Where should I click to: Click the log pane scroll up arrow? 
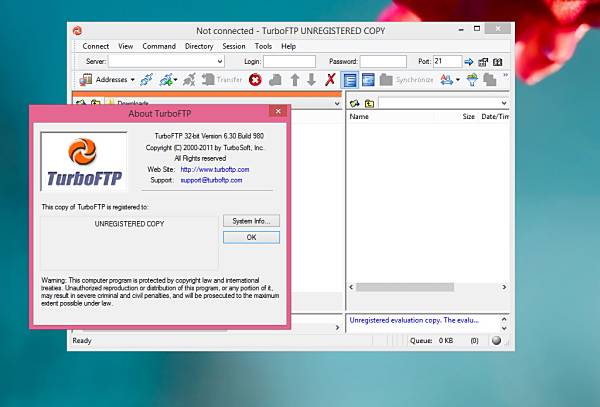click(x=504, y=319)
